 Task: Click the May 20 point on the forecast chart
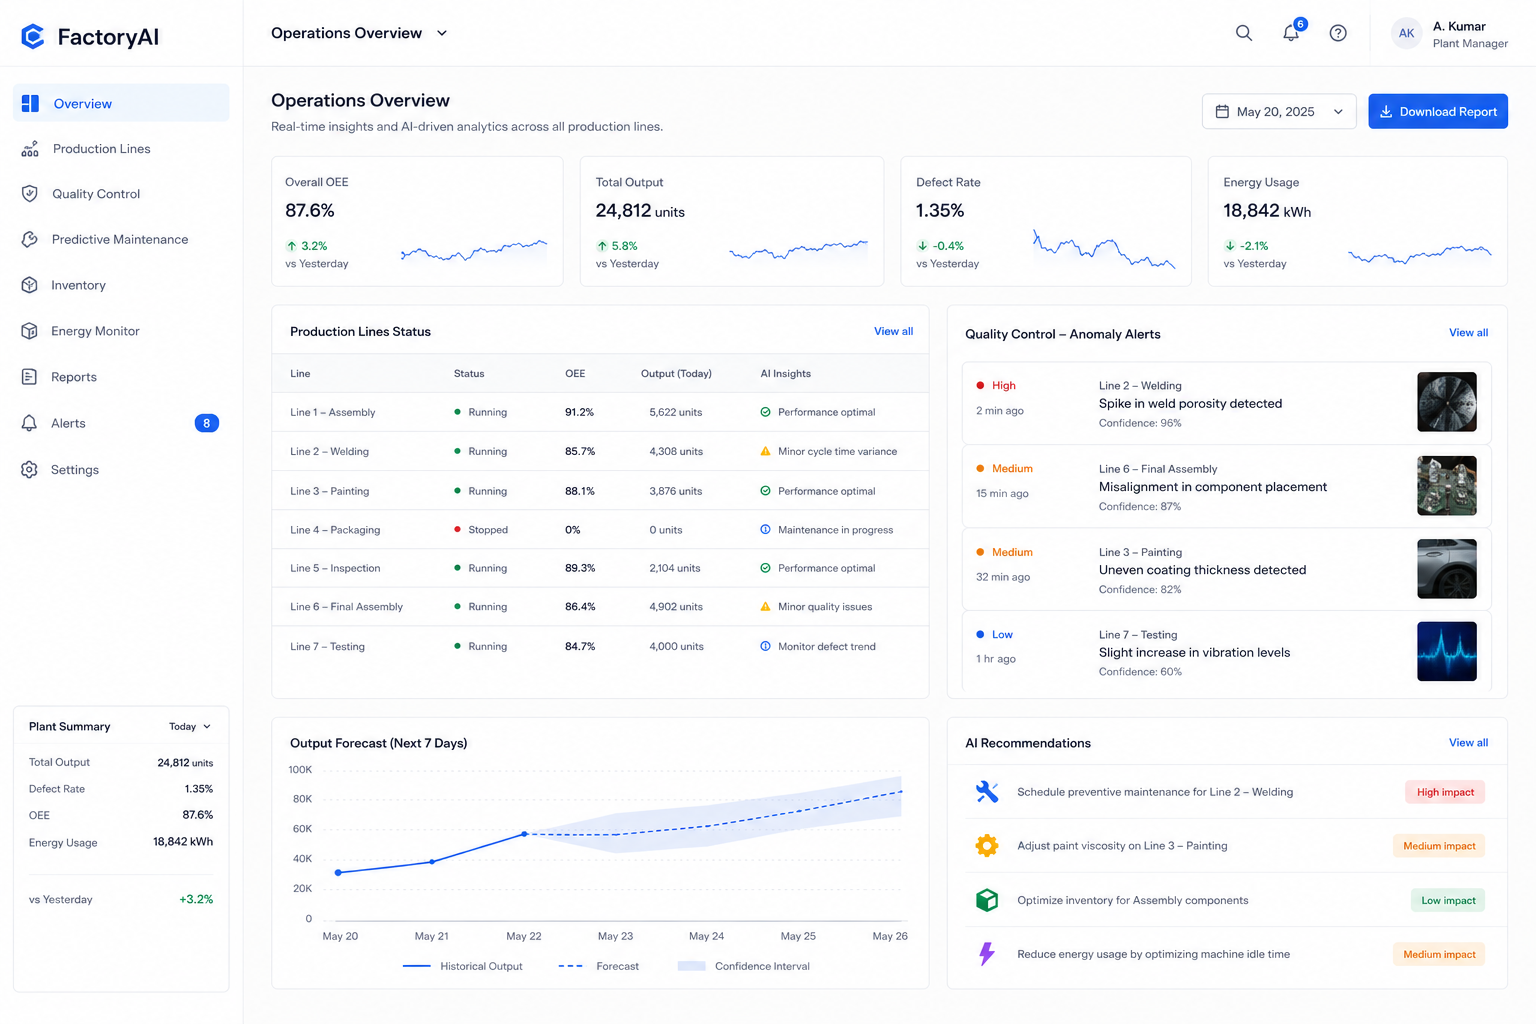point(338,873)
